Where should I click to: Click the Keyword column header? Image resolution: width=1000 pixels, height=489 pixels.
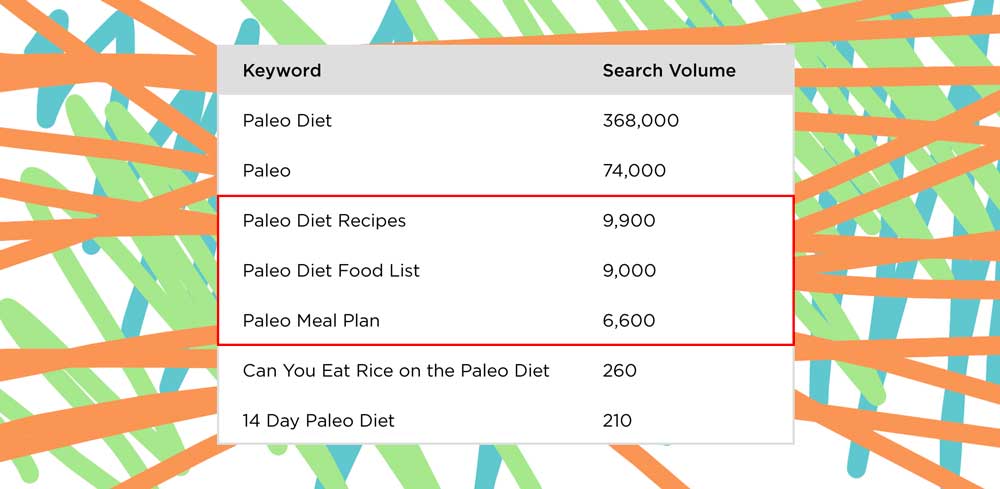pyautogui.click(x=281, y=70)
